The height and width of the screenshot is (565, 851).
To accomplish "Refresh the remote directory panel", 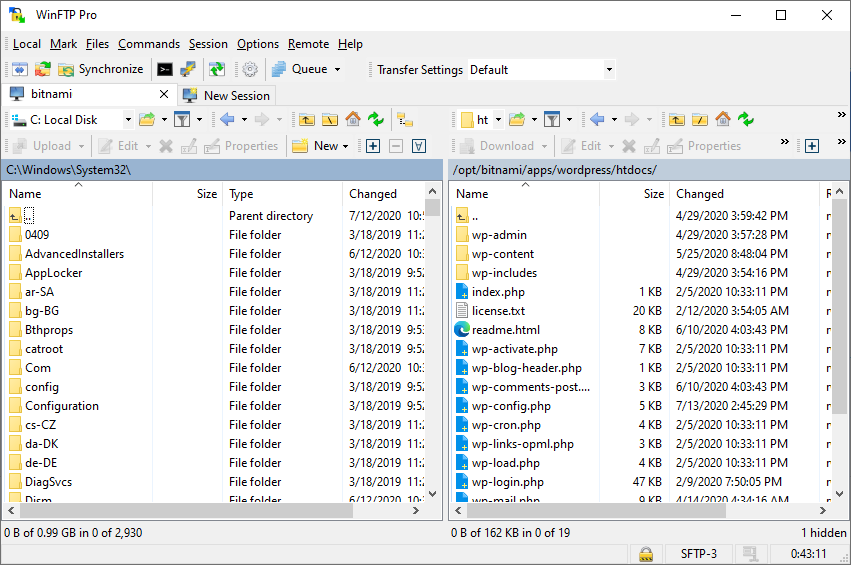I will click(746, 119).
